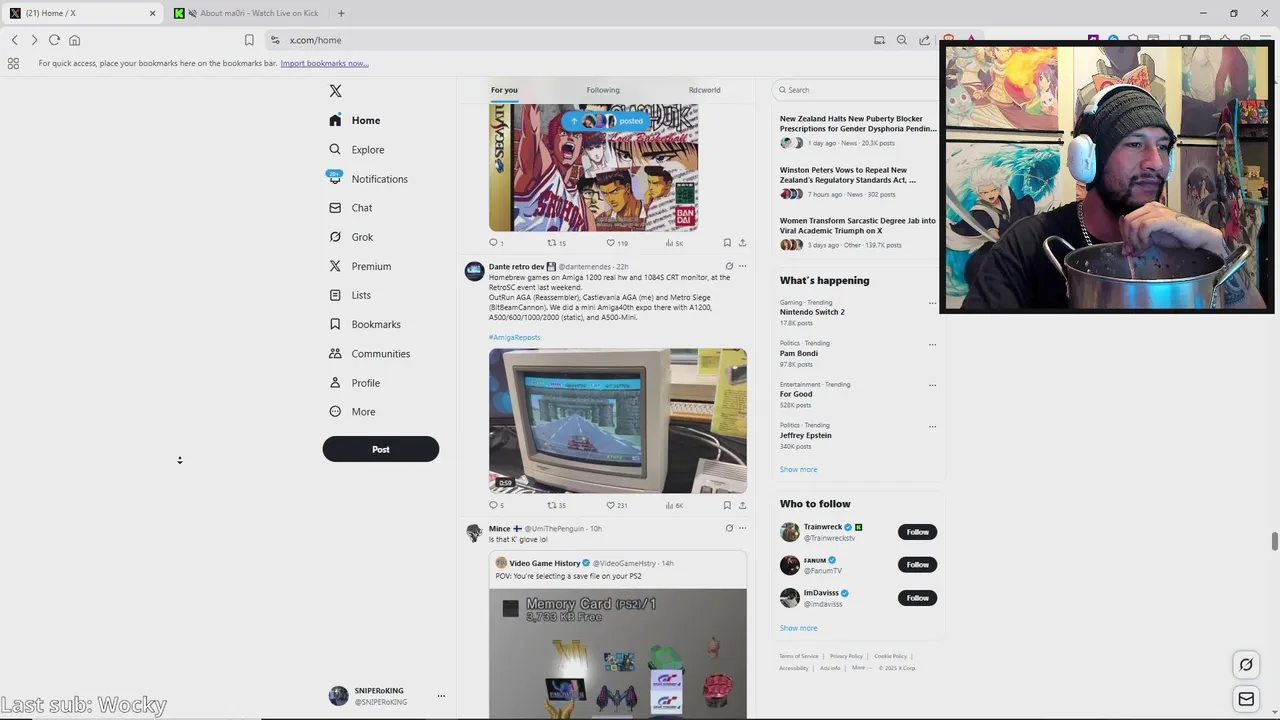Share the basketball manga image post
This screenshot has height=720, width=1280.
742,243
